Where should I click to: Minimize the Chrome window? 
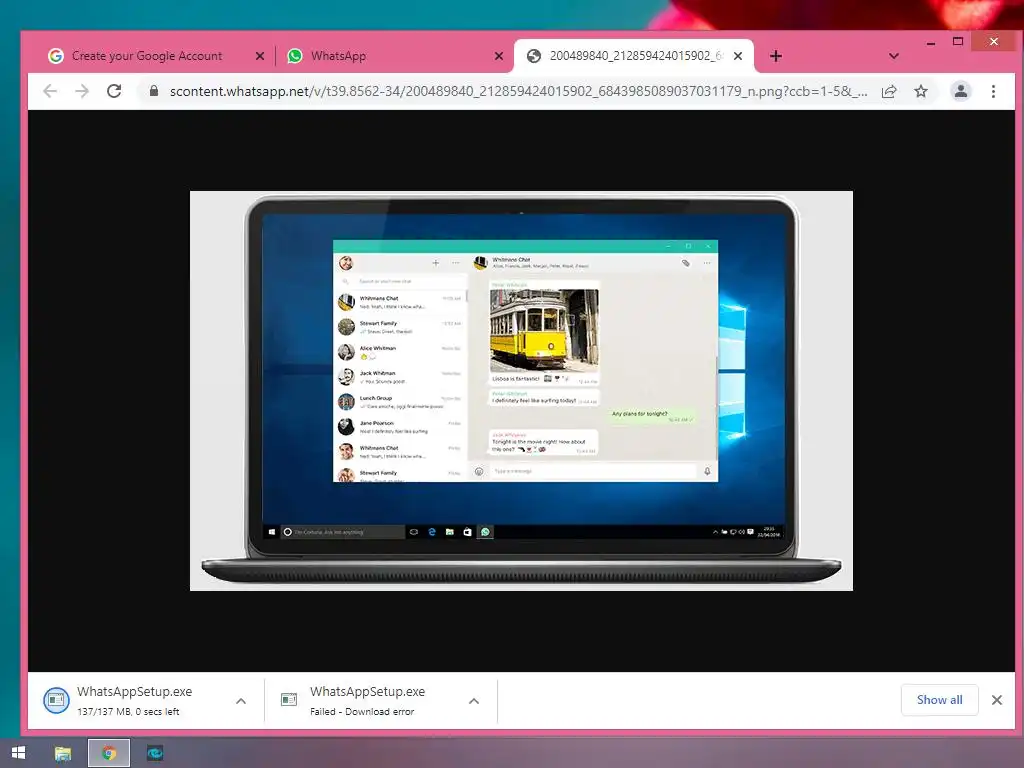pyautogui.click(x=931, y=42)
